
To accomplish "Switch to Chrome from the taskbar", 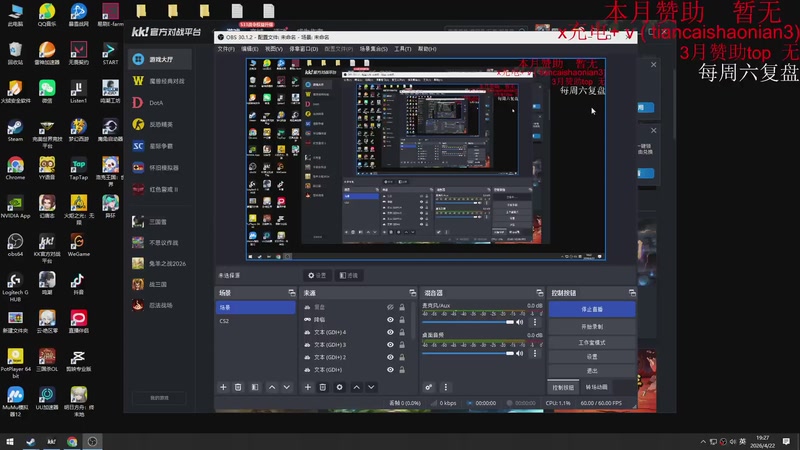I will pyautogui.click(x=72, y=441).
